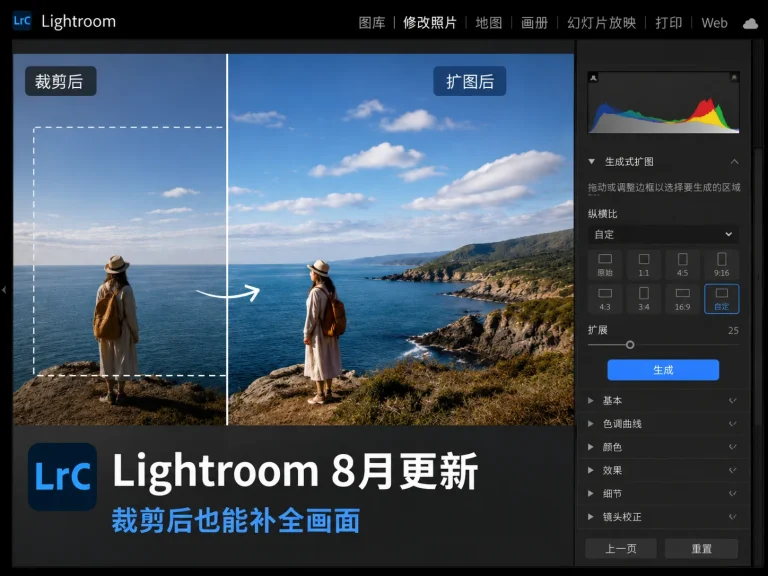The image size is (768, 576).
Task: Click the Lightroom title text
Action: click(78, 22)
